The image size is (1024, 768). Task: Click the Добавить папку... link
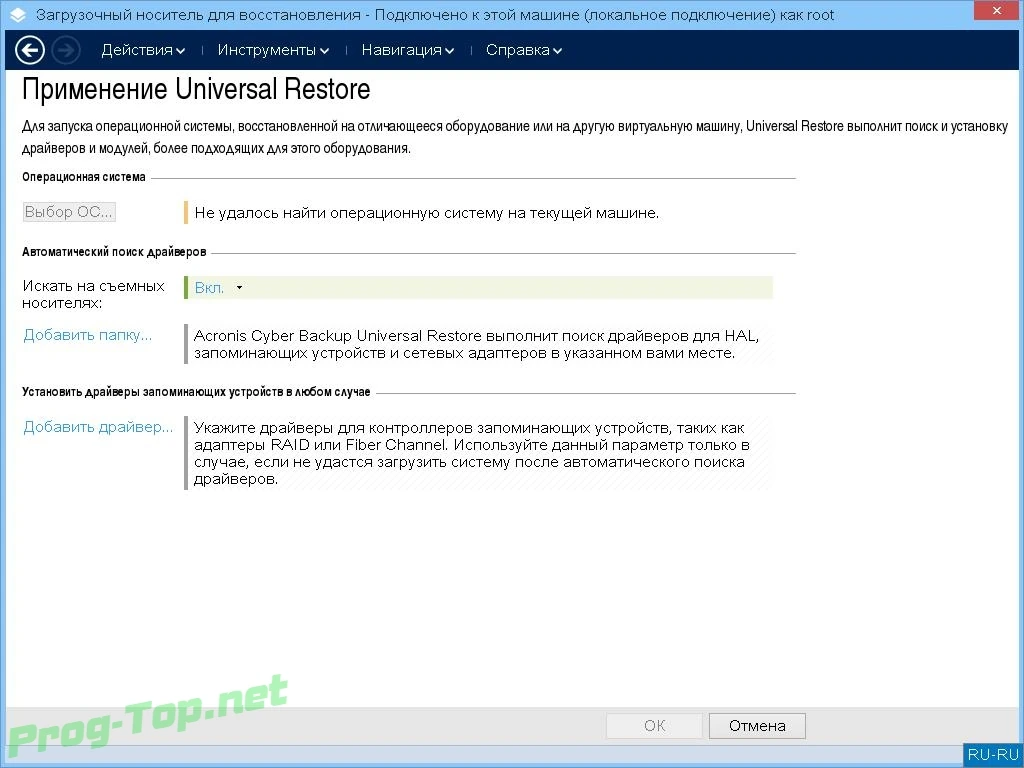pos(88,335)
